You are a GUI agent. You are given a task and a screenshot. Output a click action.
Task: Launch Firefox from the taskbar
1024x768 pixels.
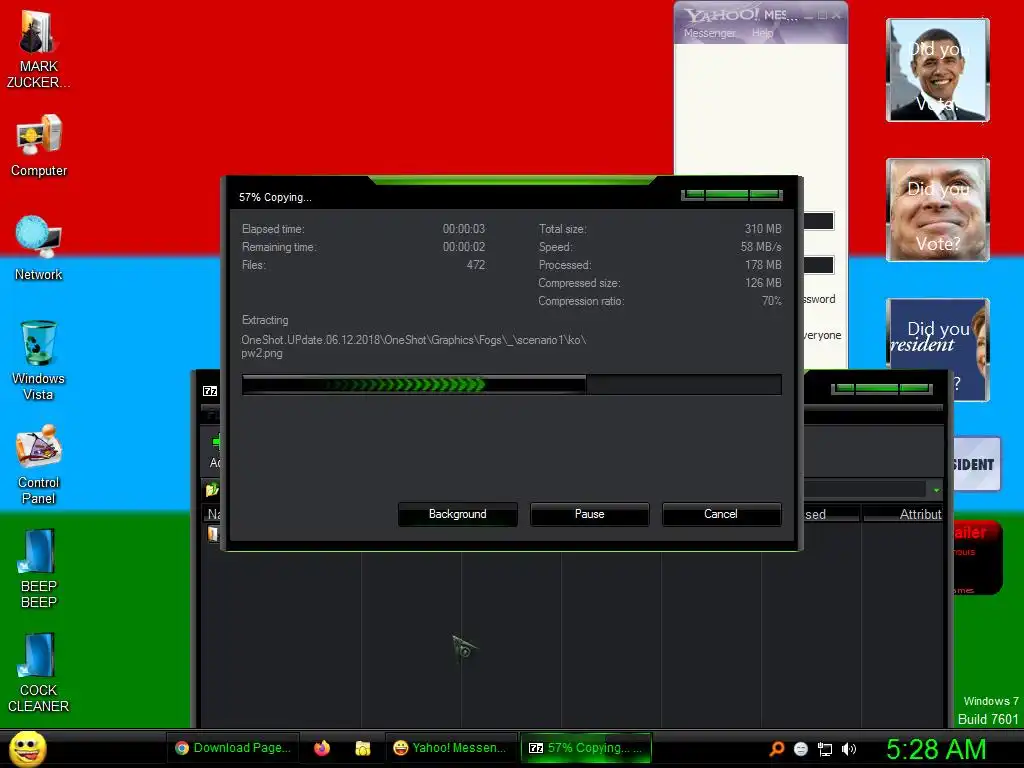322,748
